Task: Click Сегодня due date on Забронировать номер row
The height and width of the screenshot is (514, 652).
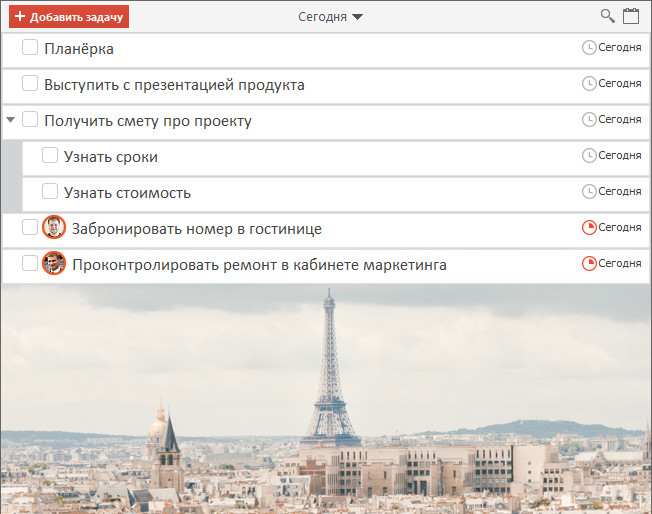Action: (620, 227)
